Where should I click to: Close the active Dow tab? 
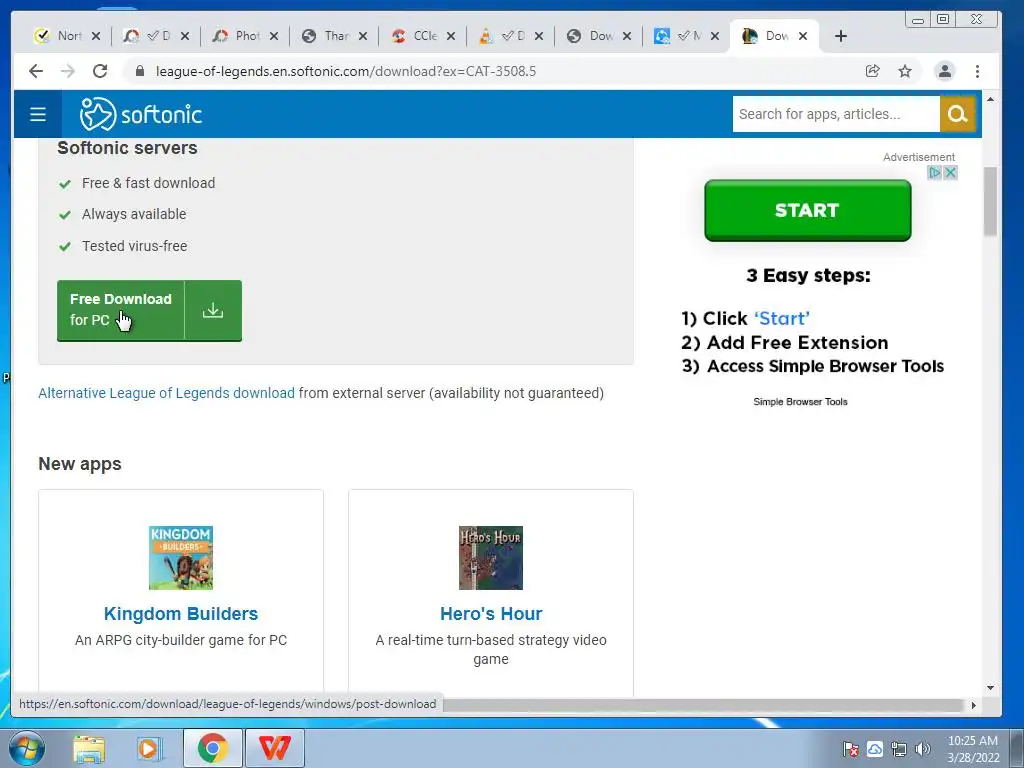[x=803, y=36]
